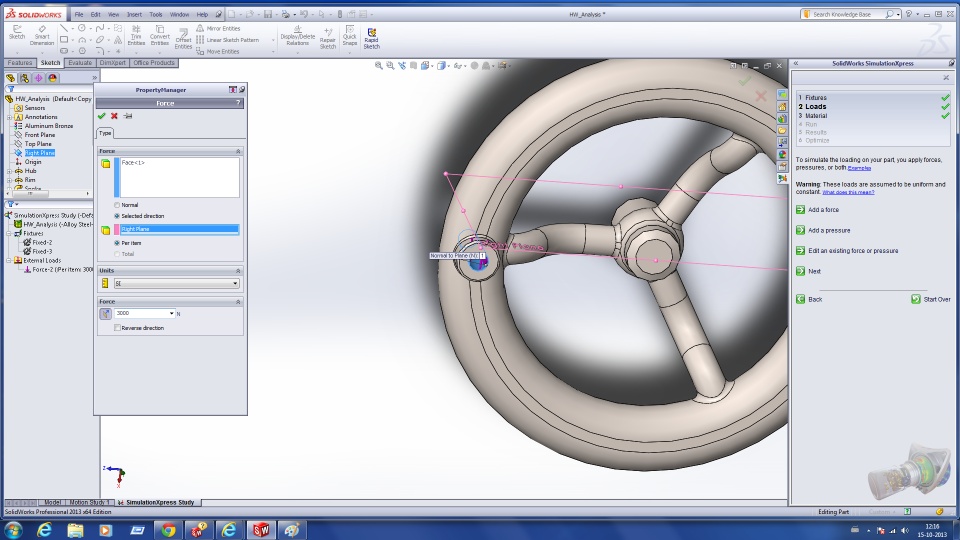Image resolution: width=960 pixels, height=540 pixels.
Task: Collapse the Fixtures tree node
Action: tap(9, 233)
